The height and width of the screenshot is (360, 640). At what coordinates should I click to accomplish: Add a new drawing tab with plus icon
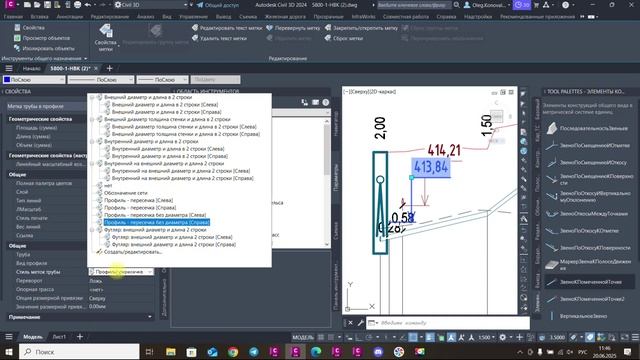pyautogui.click(x=109, y=68)
